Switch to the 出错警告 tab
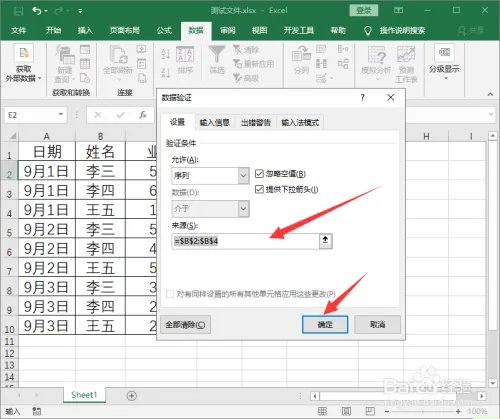The image size is (500, 419). pyautogui.click(x=255, y=123)
